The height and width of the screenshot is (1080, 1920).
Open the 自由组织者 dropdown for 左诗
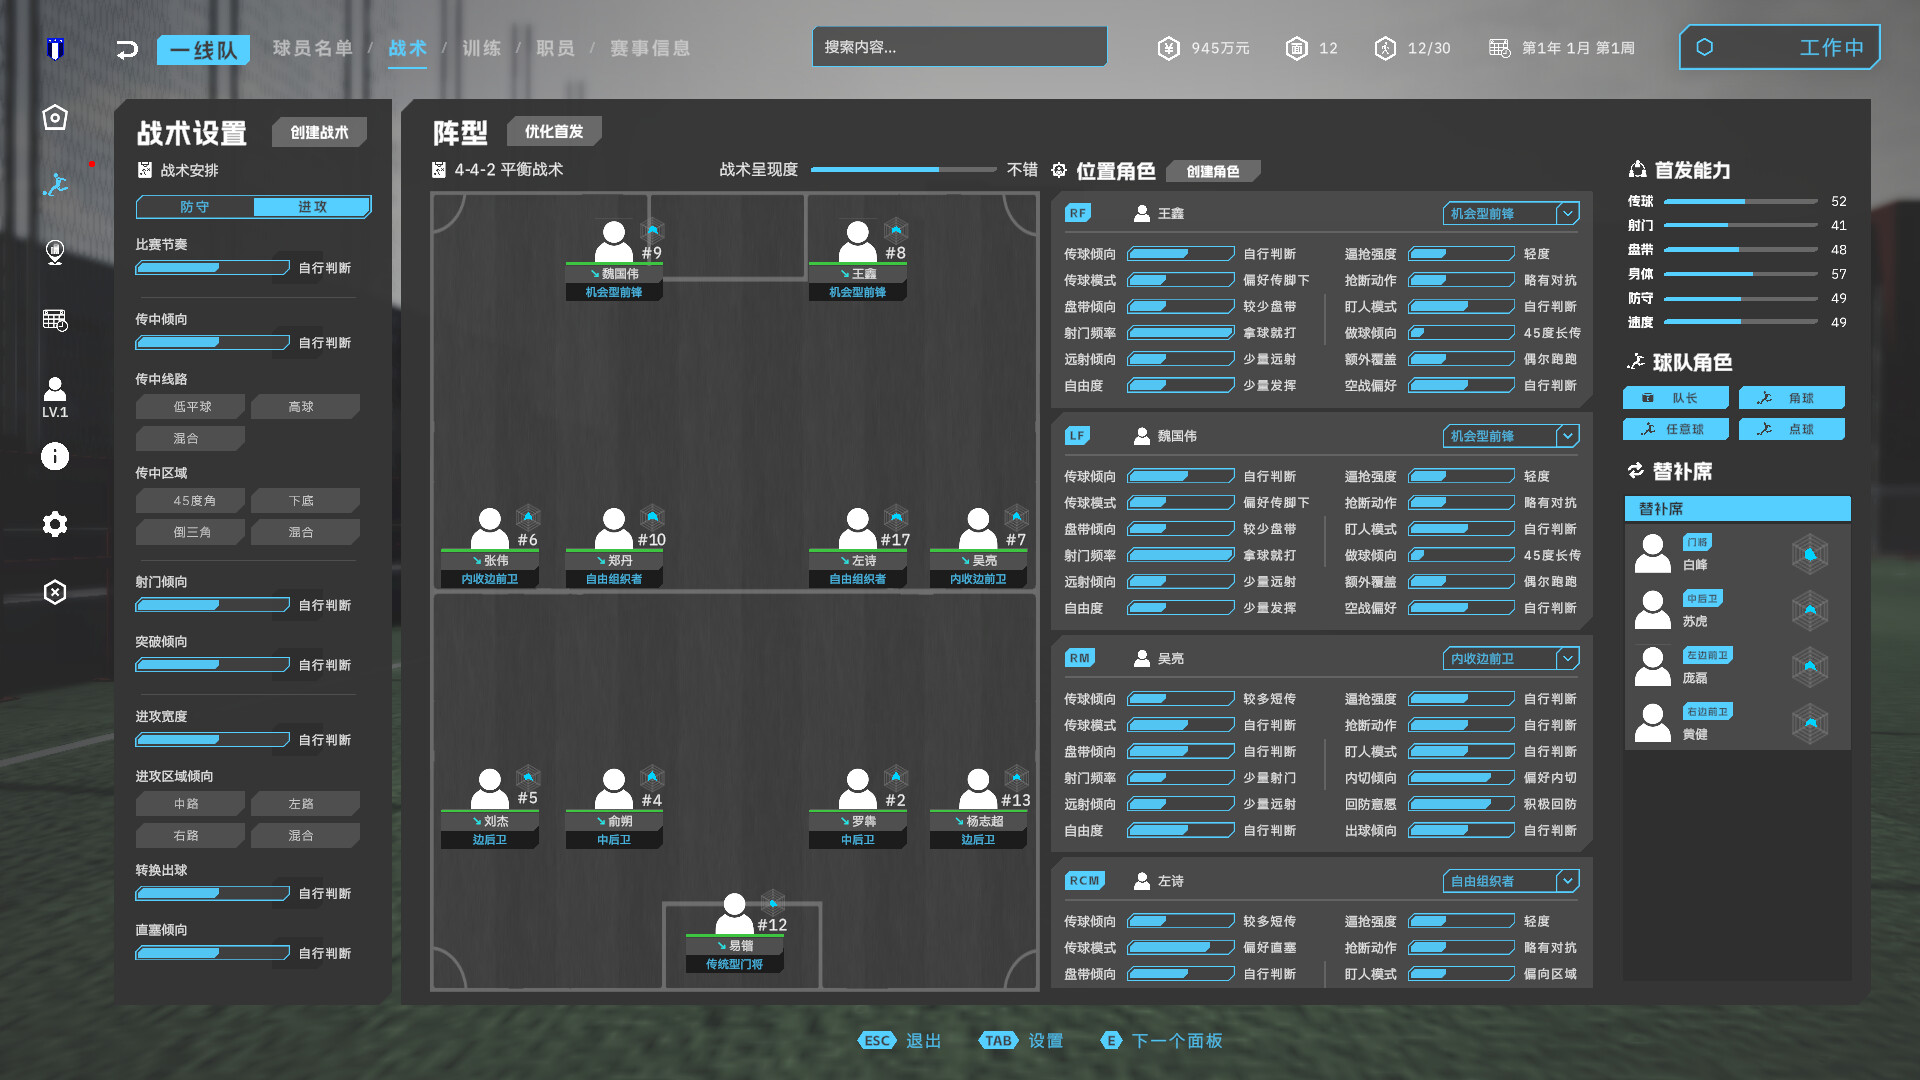point(1510,881)
